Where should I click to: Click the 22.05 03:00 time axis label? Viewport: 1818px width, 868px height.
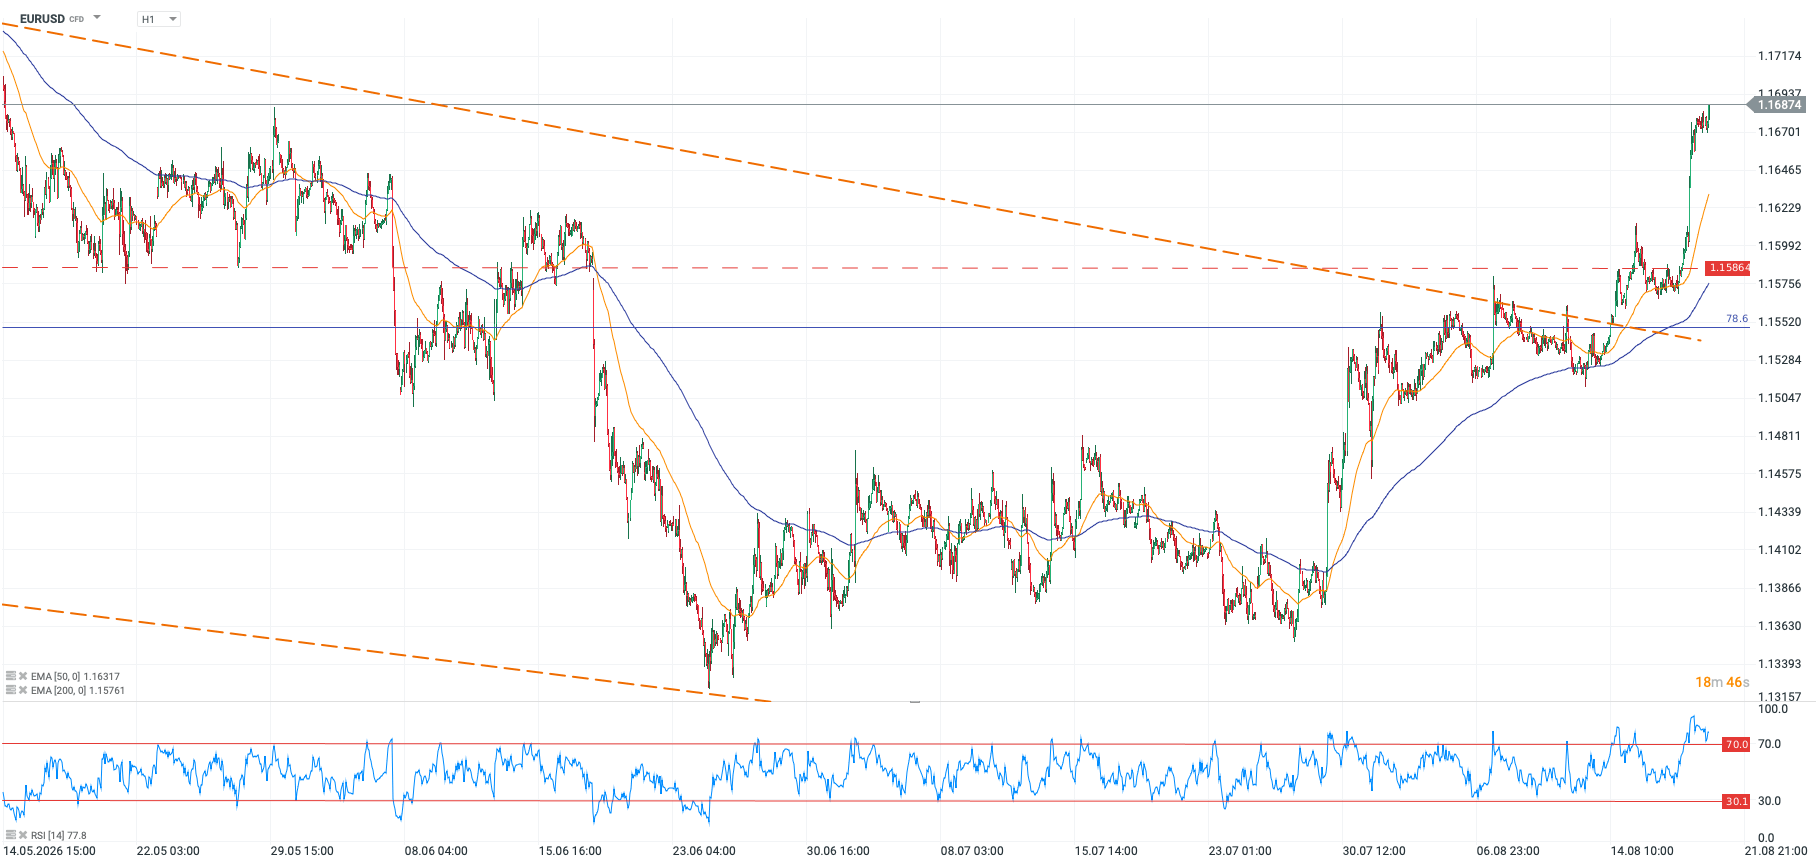[168, 851]
